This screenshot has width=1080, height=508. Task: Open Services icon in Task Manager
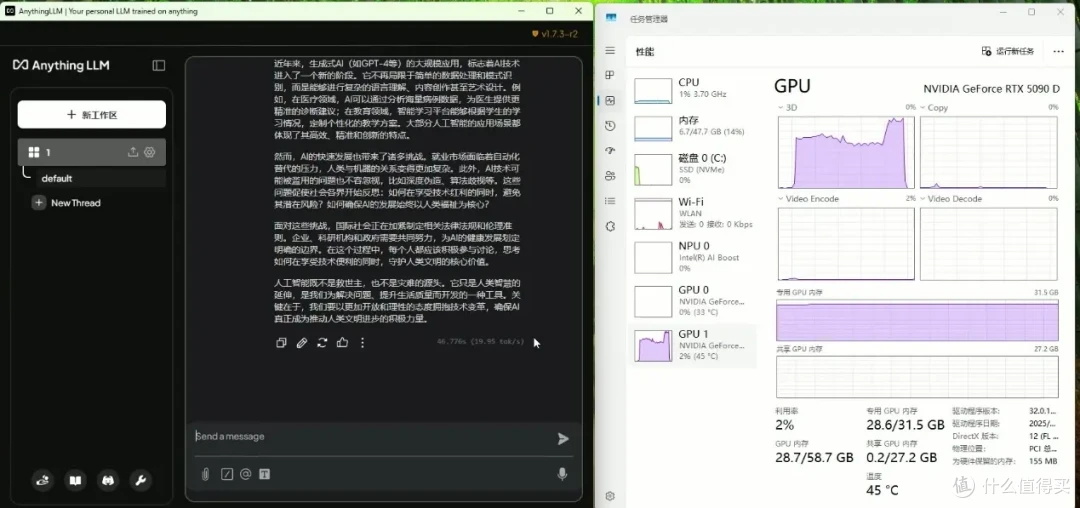(610, 226)
